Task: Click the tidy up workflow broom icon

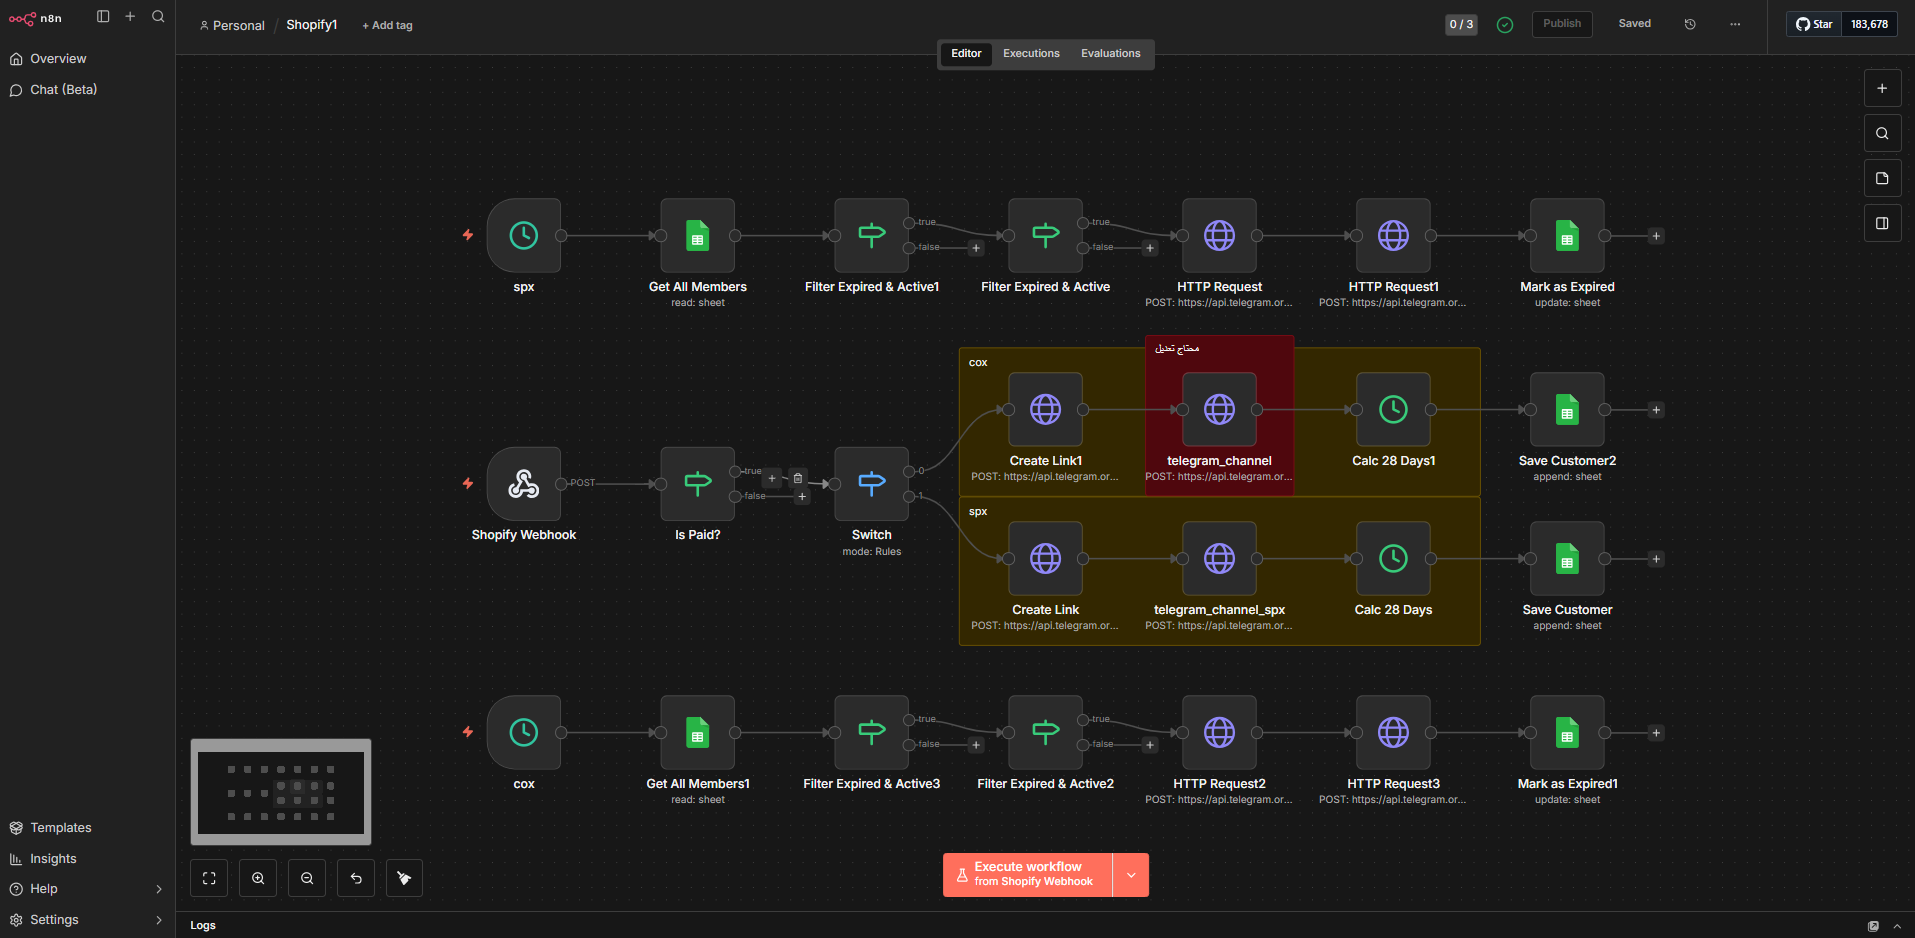Action: [404, 878]
